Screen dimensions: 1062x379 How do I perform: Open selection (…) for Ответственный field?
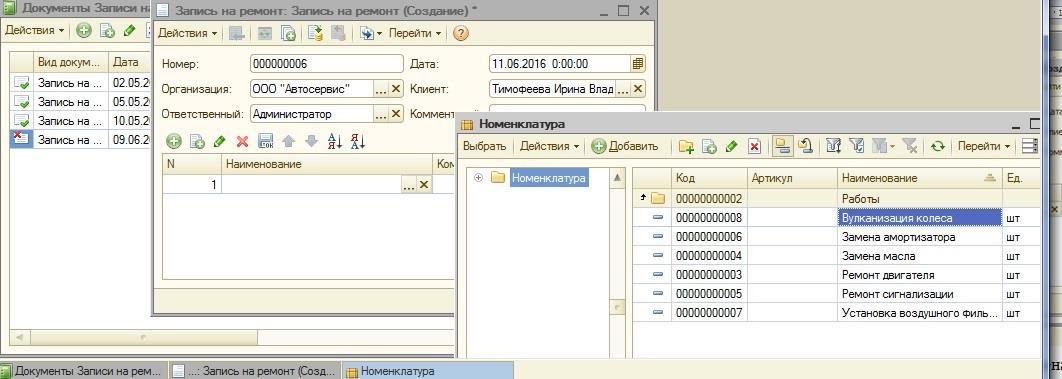381,114
